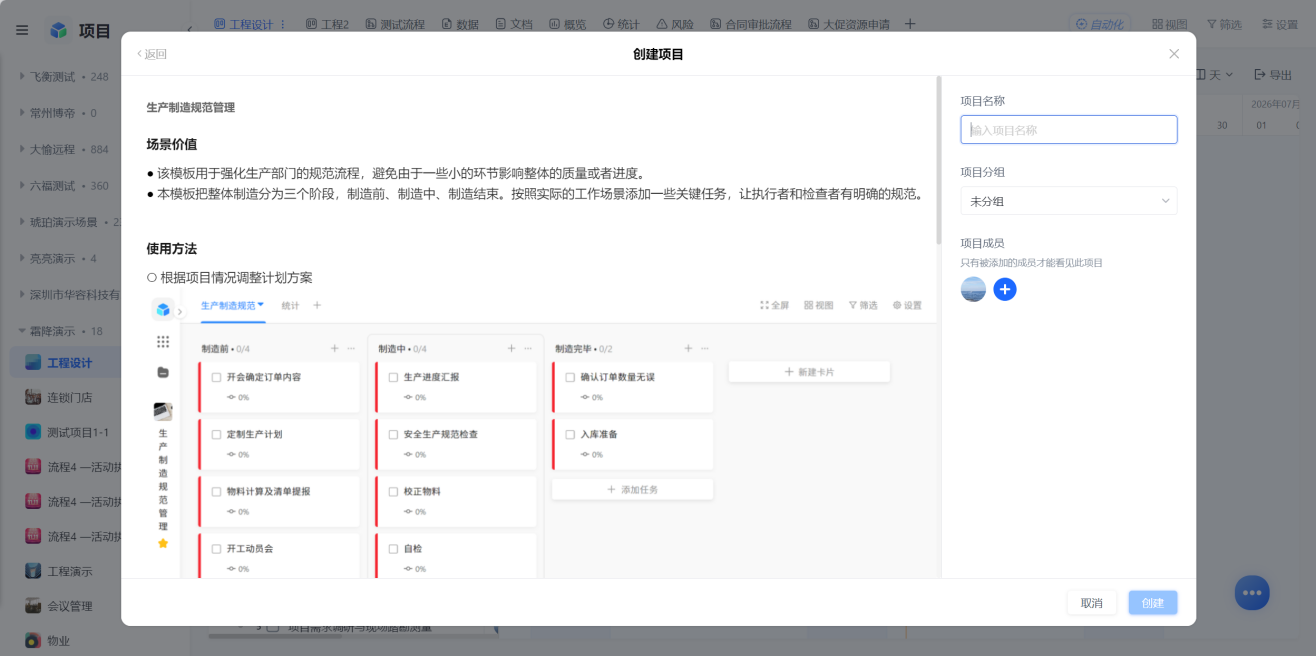Open the 测试项目1-1 project in sidebar
This screenshot has height=656, width=1316.
tap(66, 431)
